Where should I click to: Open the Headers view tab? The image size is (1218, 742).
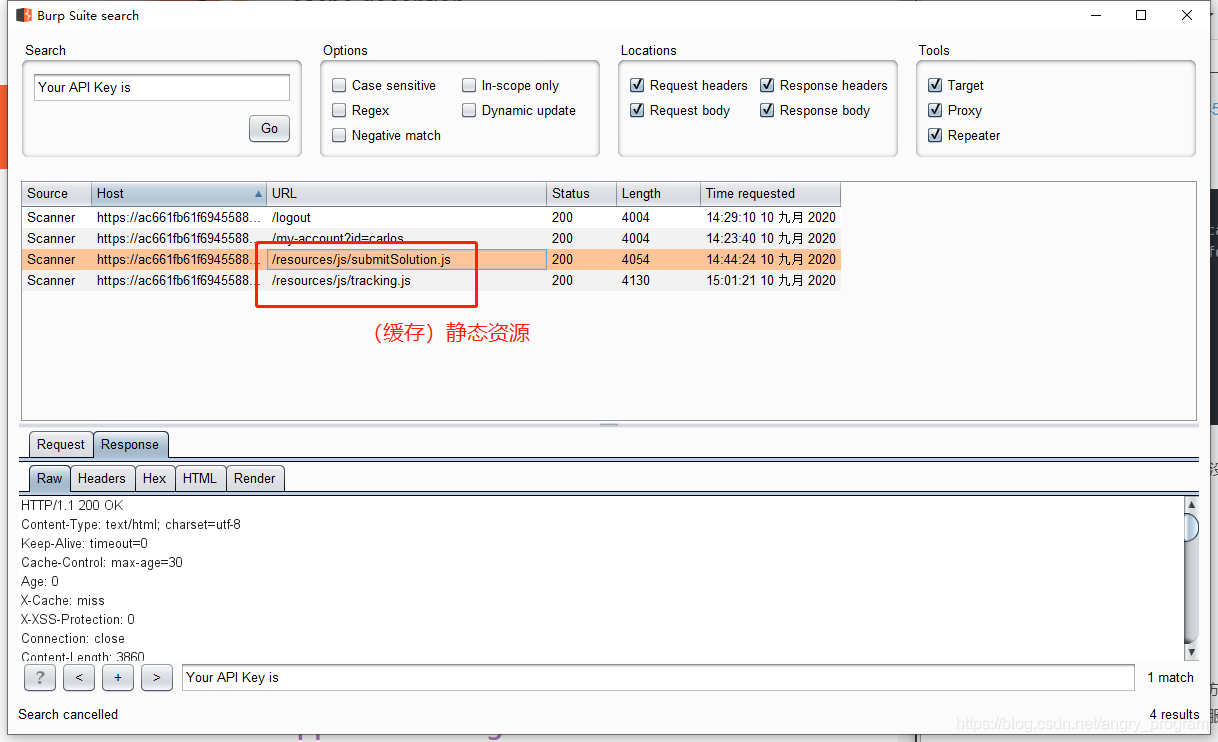[x=102, y=478]
